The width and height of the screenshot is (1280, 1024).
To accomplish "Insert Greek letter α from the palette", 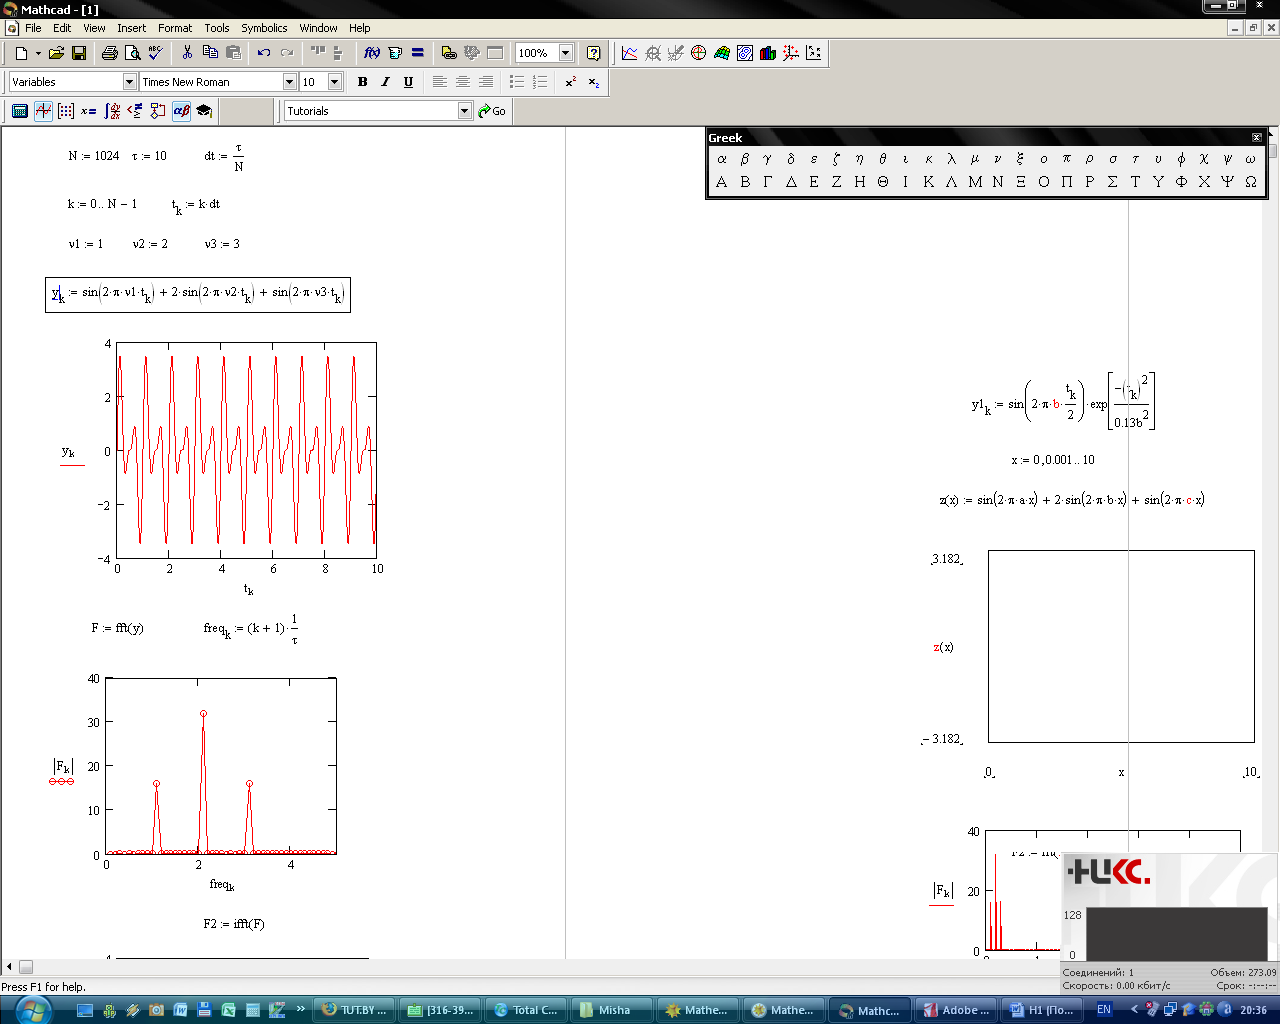I will pos(722,158).
